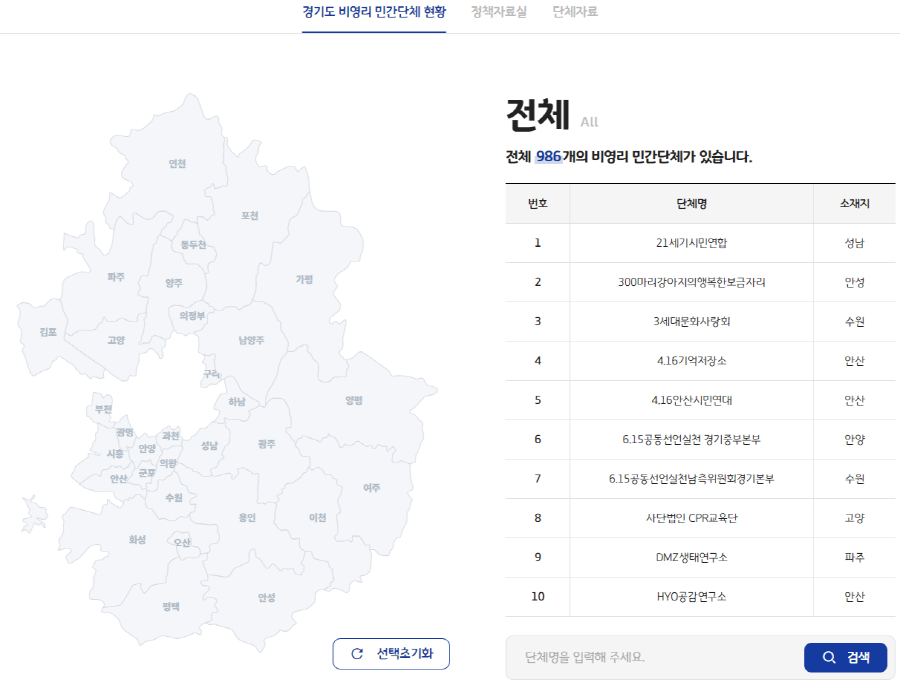This screenshot has width=900, height=681.
Task: Click the 소재지 column header
Action: coord(855,203)
